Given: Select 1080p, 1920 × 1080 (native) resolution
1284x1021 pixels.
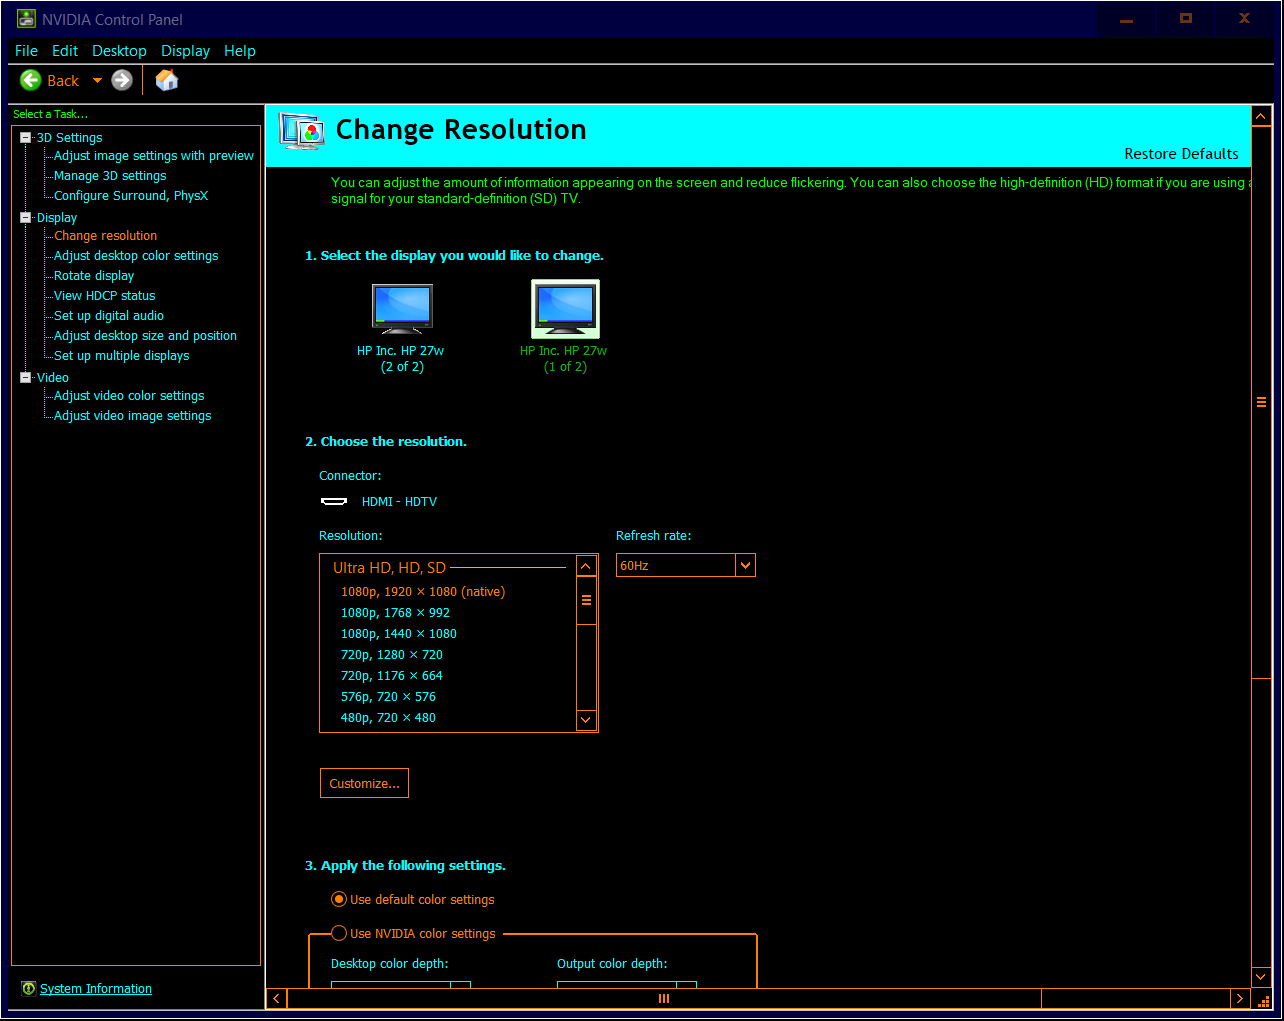Looking at the screenshot, I should click(423, 592).
